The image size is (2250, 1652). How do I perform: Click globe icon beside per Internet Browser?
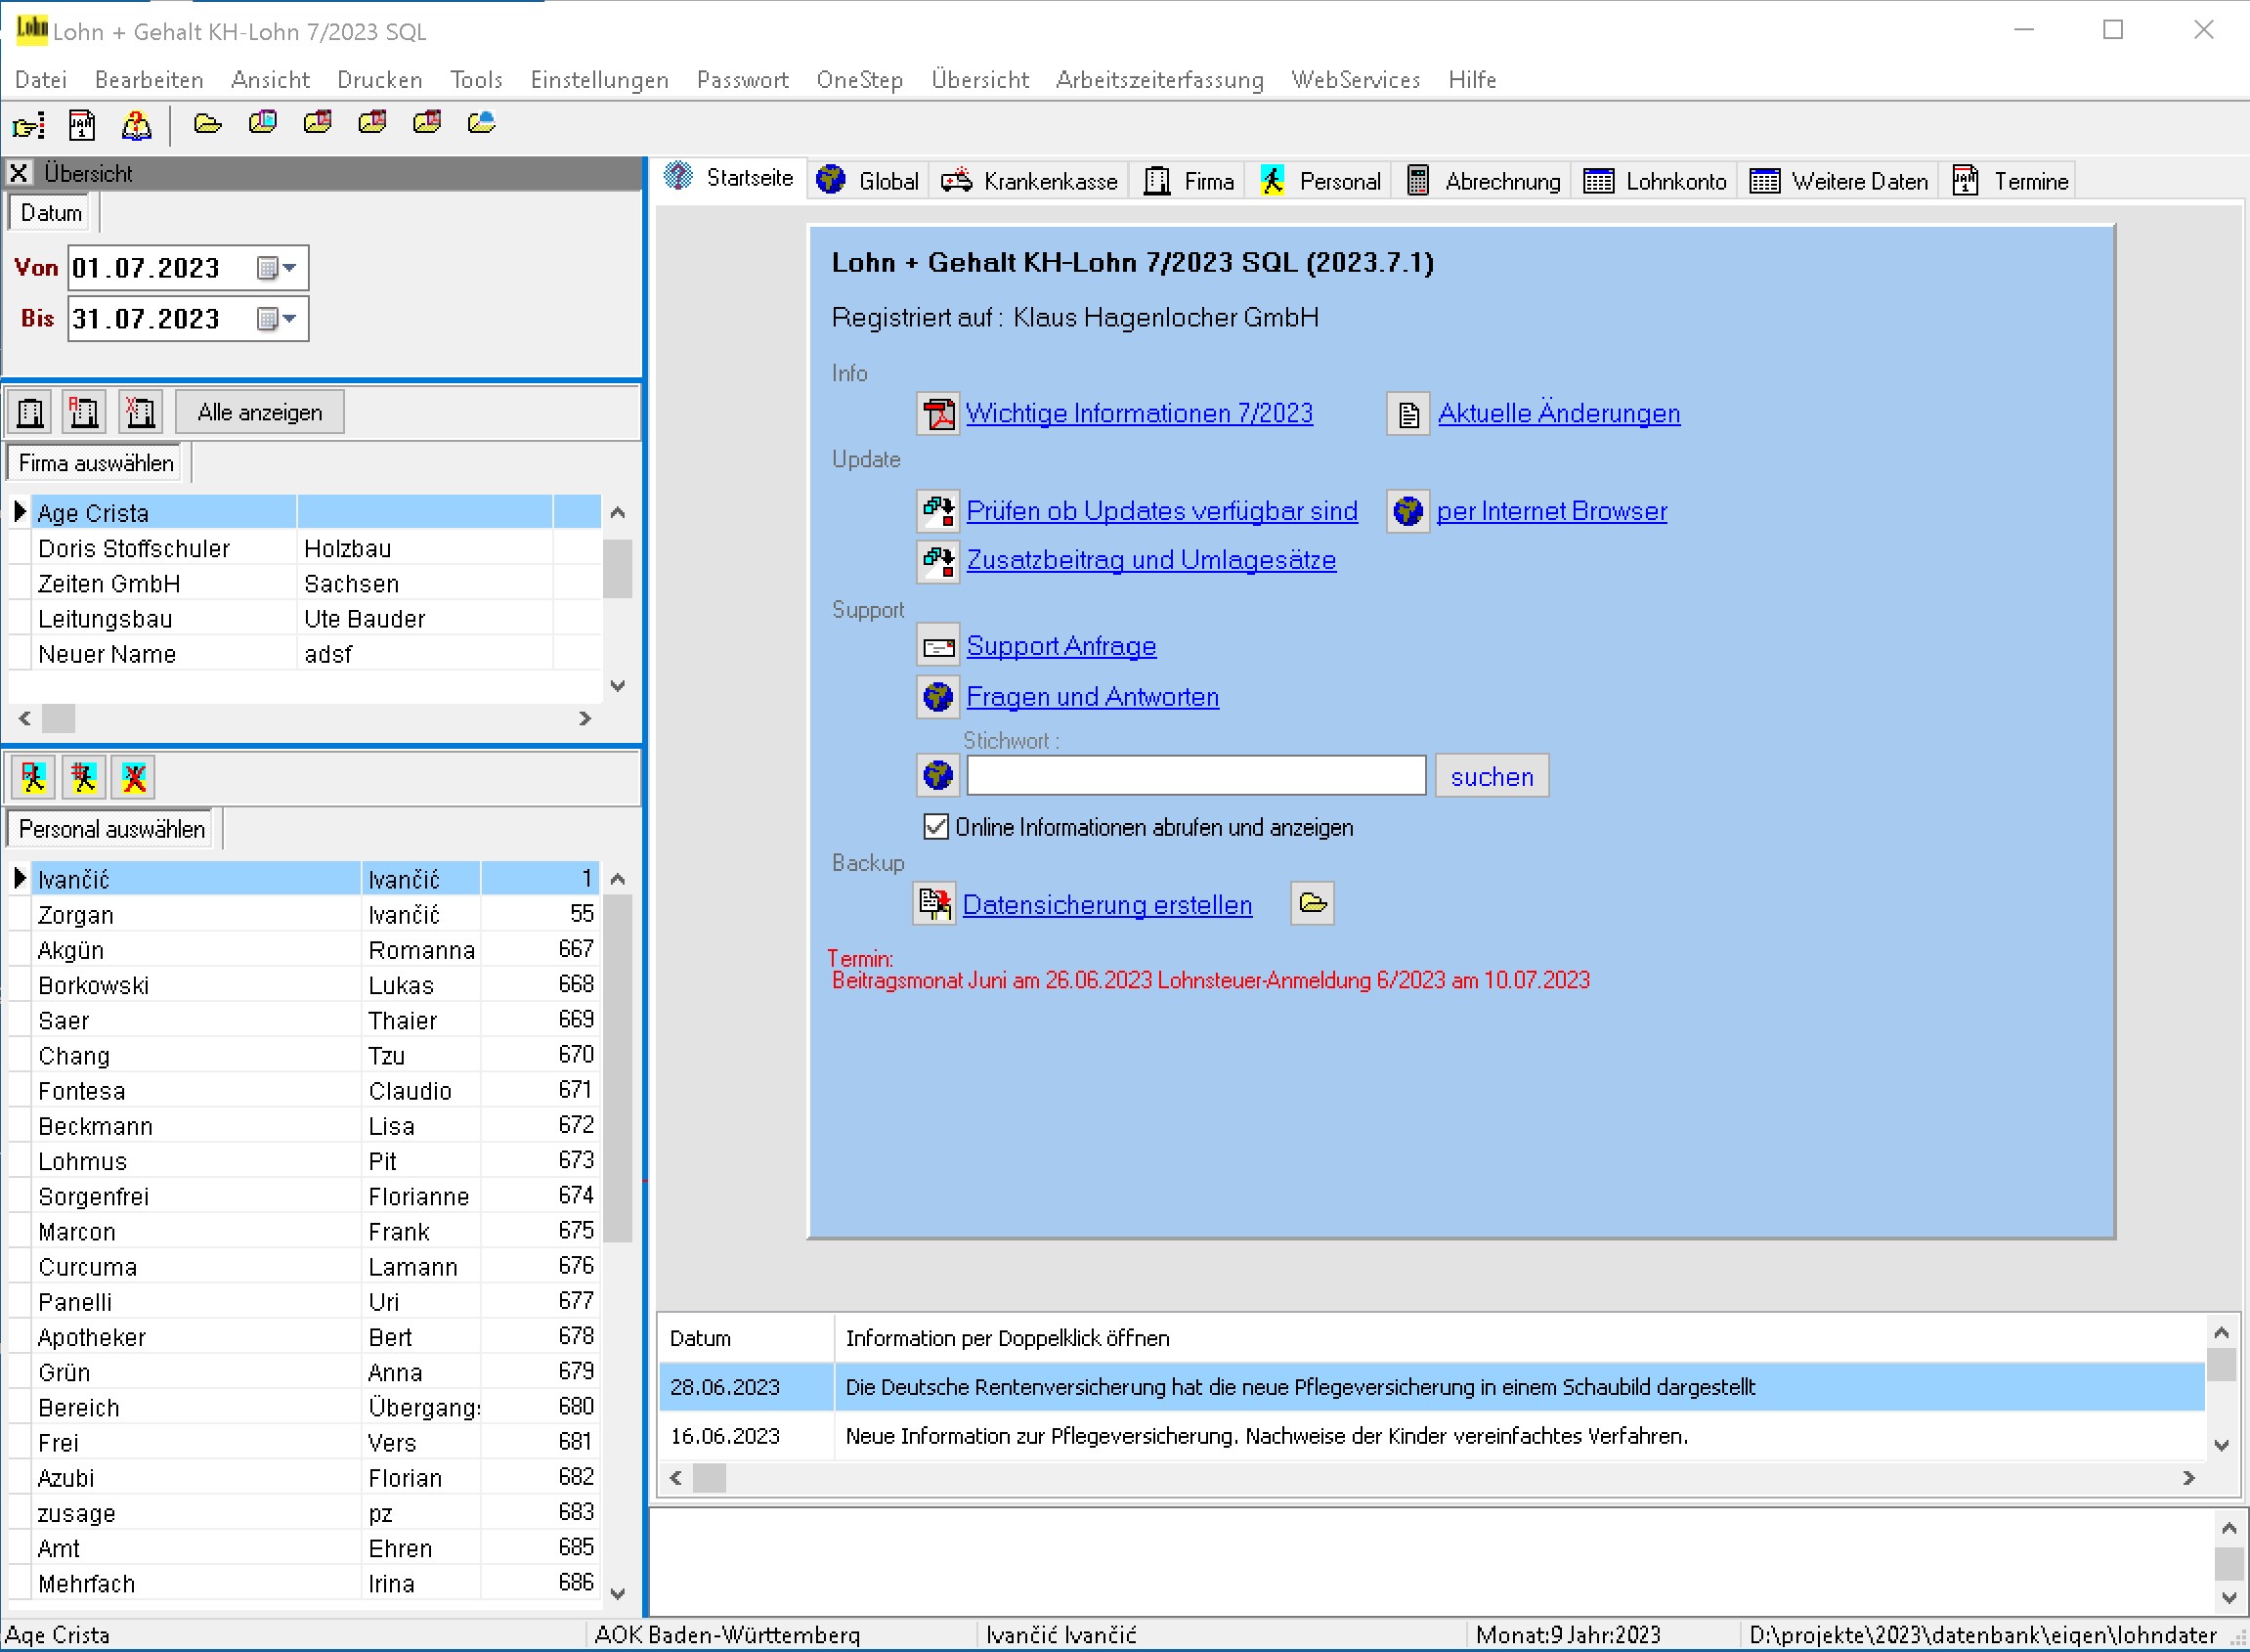[x=1408, y=511]
